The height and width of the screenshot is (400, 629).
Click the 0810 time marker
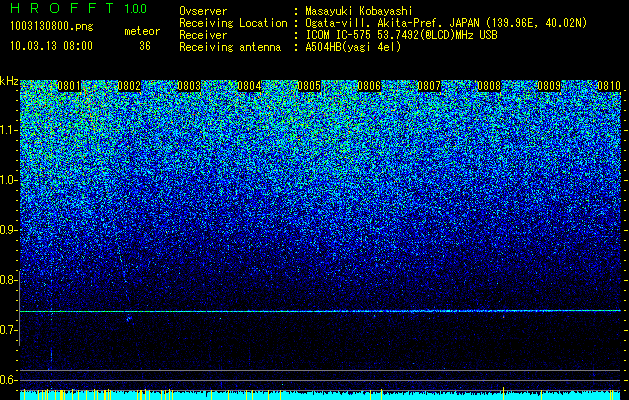tap(609, 86)
